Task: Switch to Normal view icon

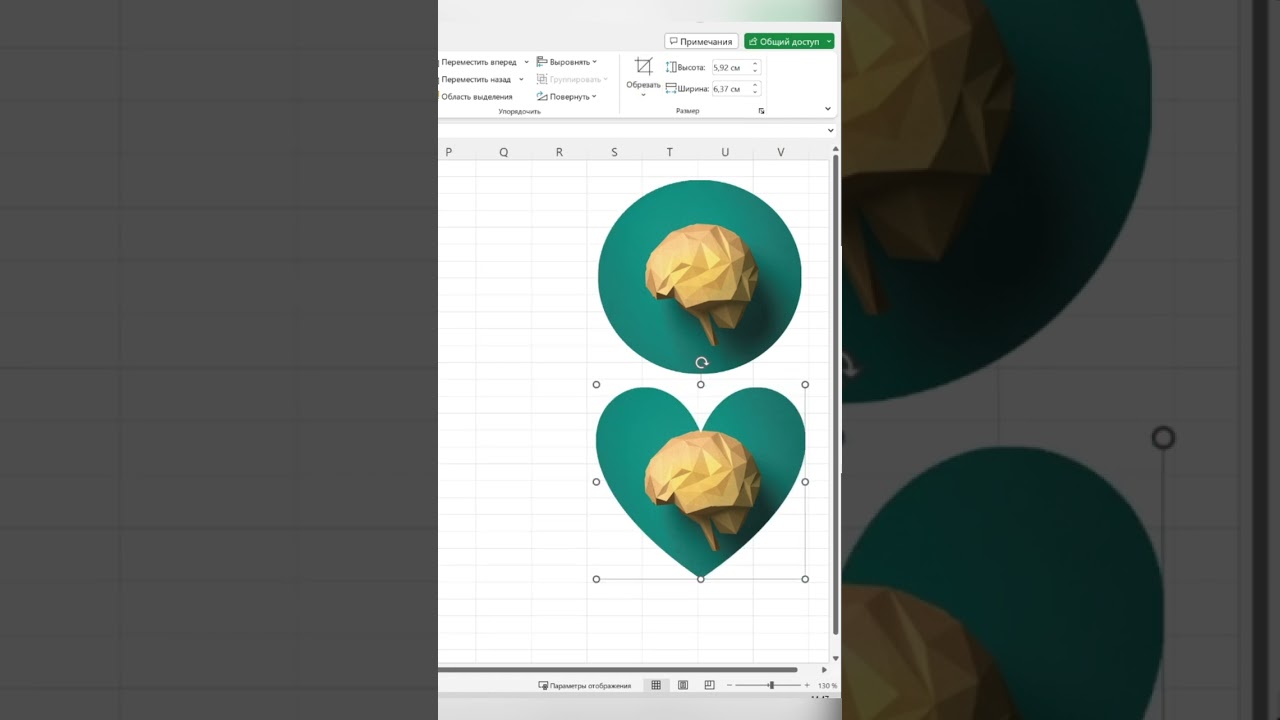Action: coord(656,685)
